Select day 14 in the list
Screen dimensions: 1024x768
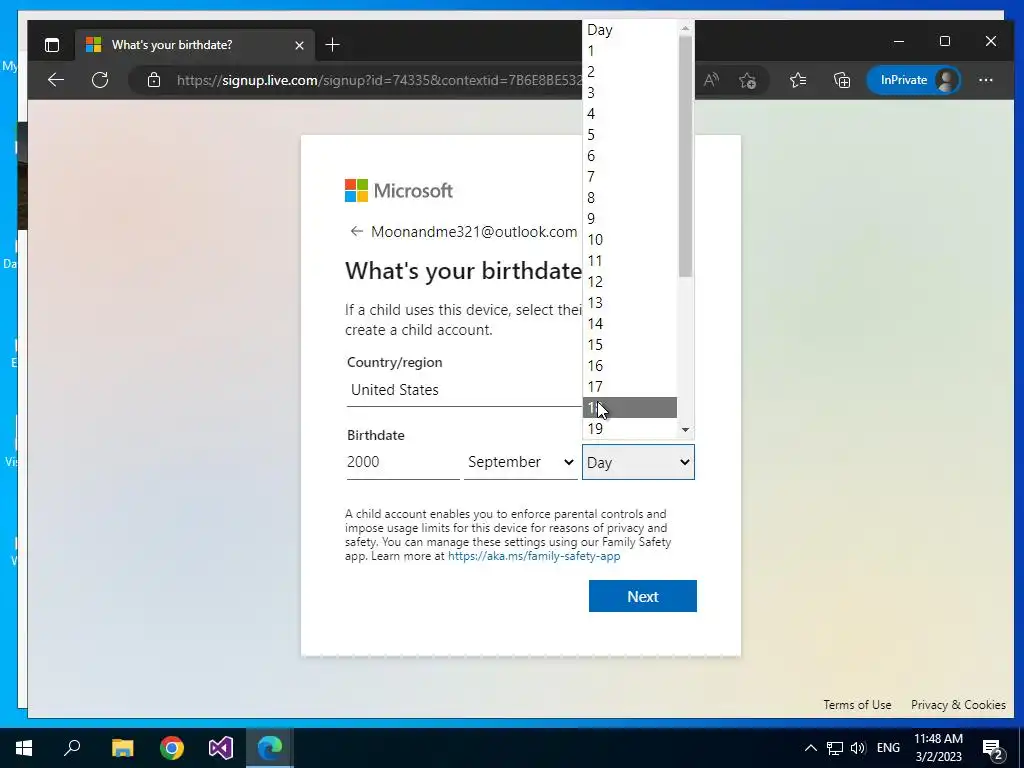(630, 324)
